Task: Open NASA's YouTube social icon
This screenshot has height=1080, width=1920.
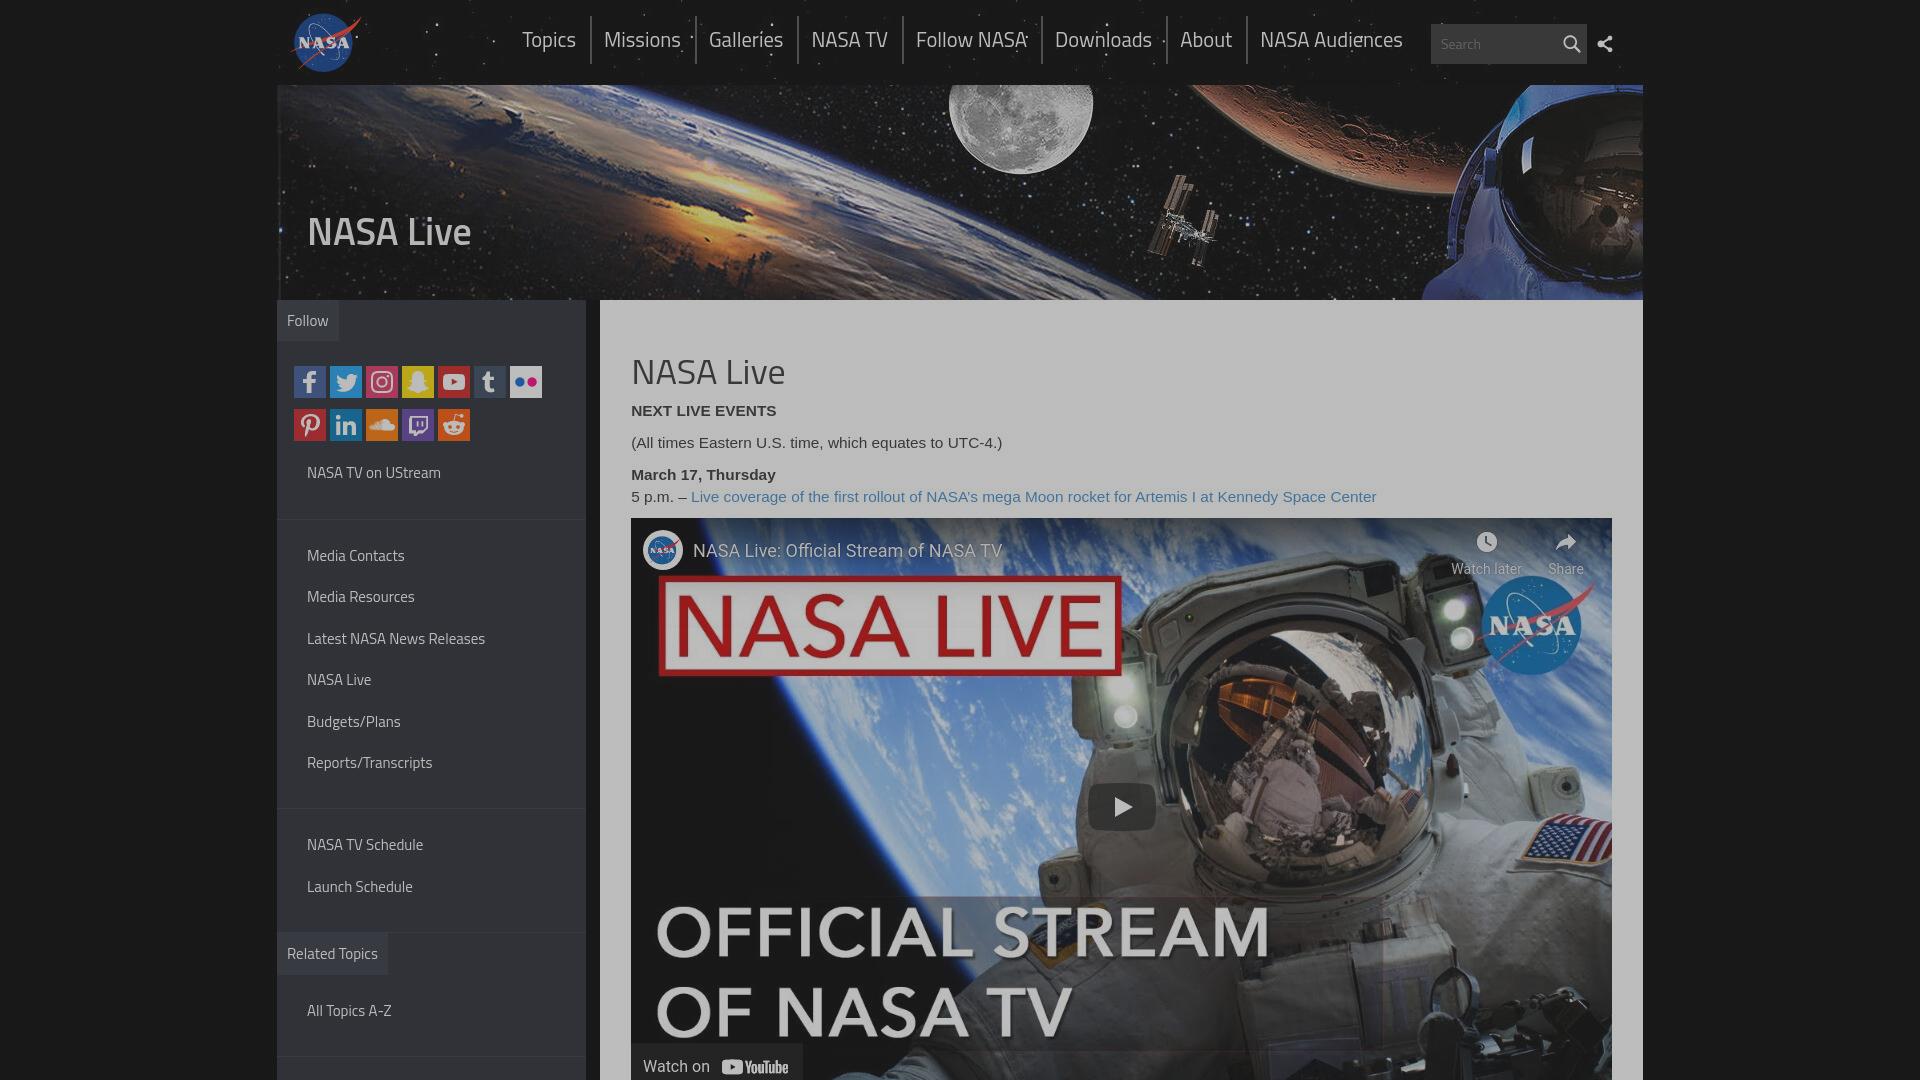Action: click(x=454, y=382)
